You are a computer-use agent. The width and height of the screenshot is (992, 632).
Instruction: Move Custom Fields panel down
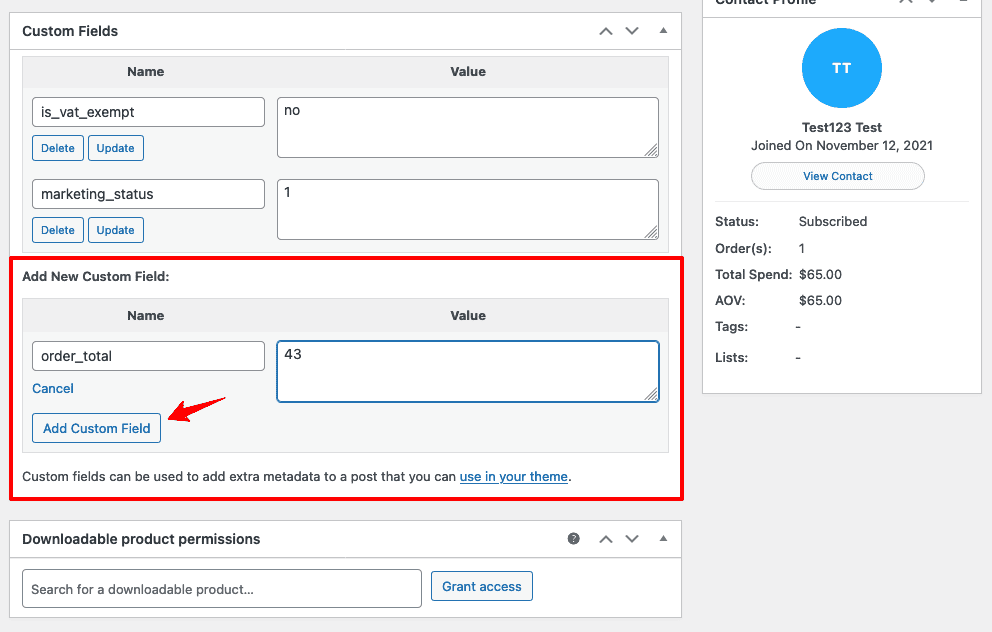[632, 31]
